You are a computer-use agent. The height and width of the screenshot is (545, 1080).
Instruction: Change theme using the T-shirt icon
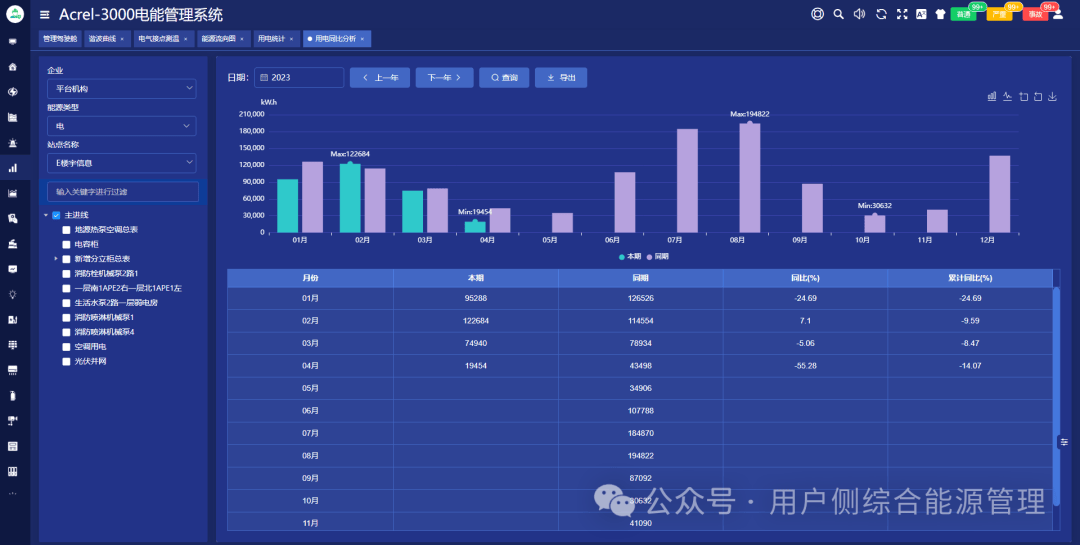pyautogui.click(x=940, y=14)
